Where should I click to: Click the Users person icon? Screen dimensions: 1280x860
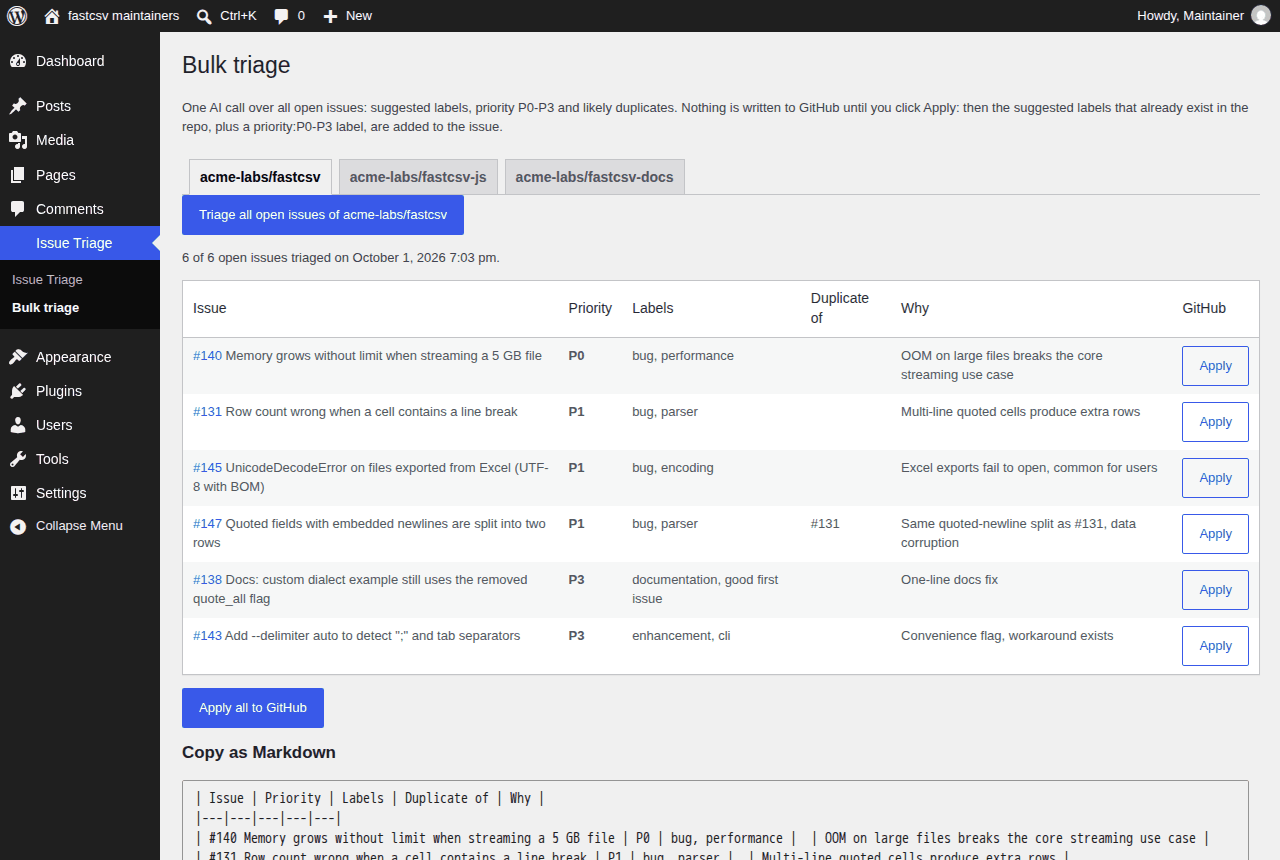pyautogui.click(x=18, y=425)
